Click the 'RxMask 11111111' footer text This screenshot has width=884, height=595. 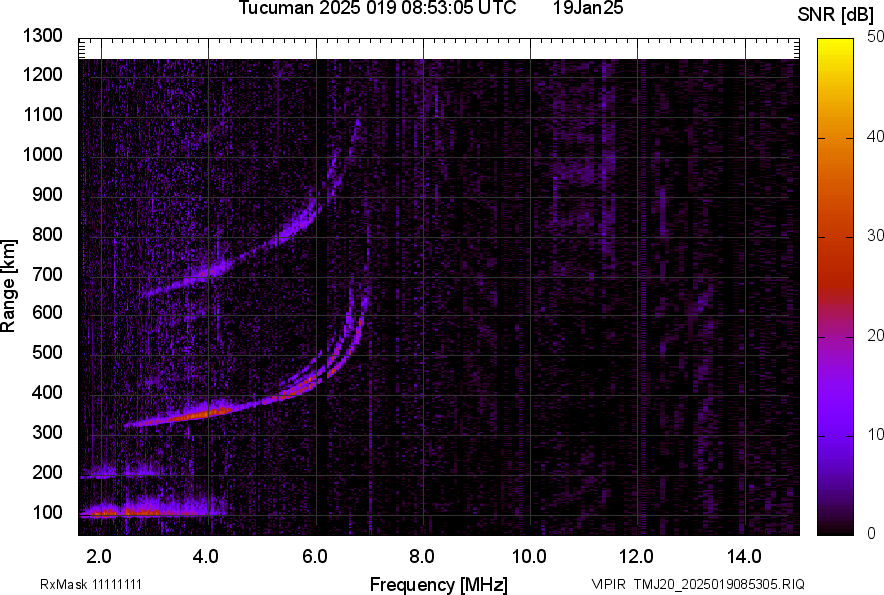91,584
